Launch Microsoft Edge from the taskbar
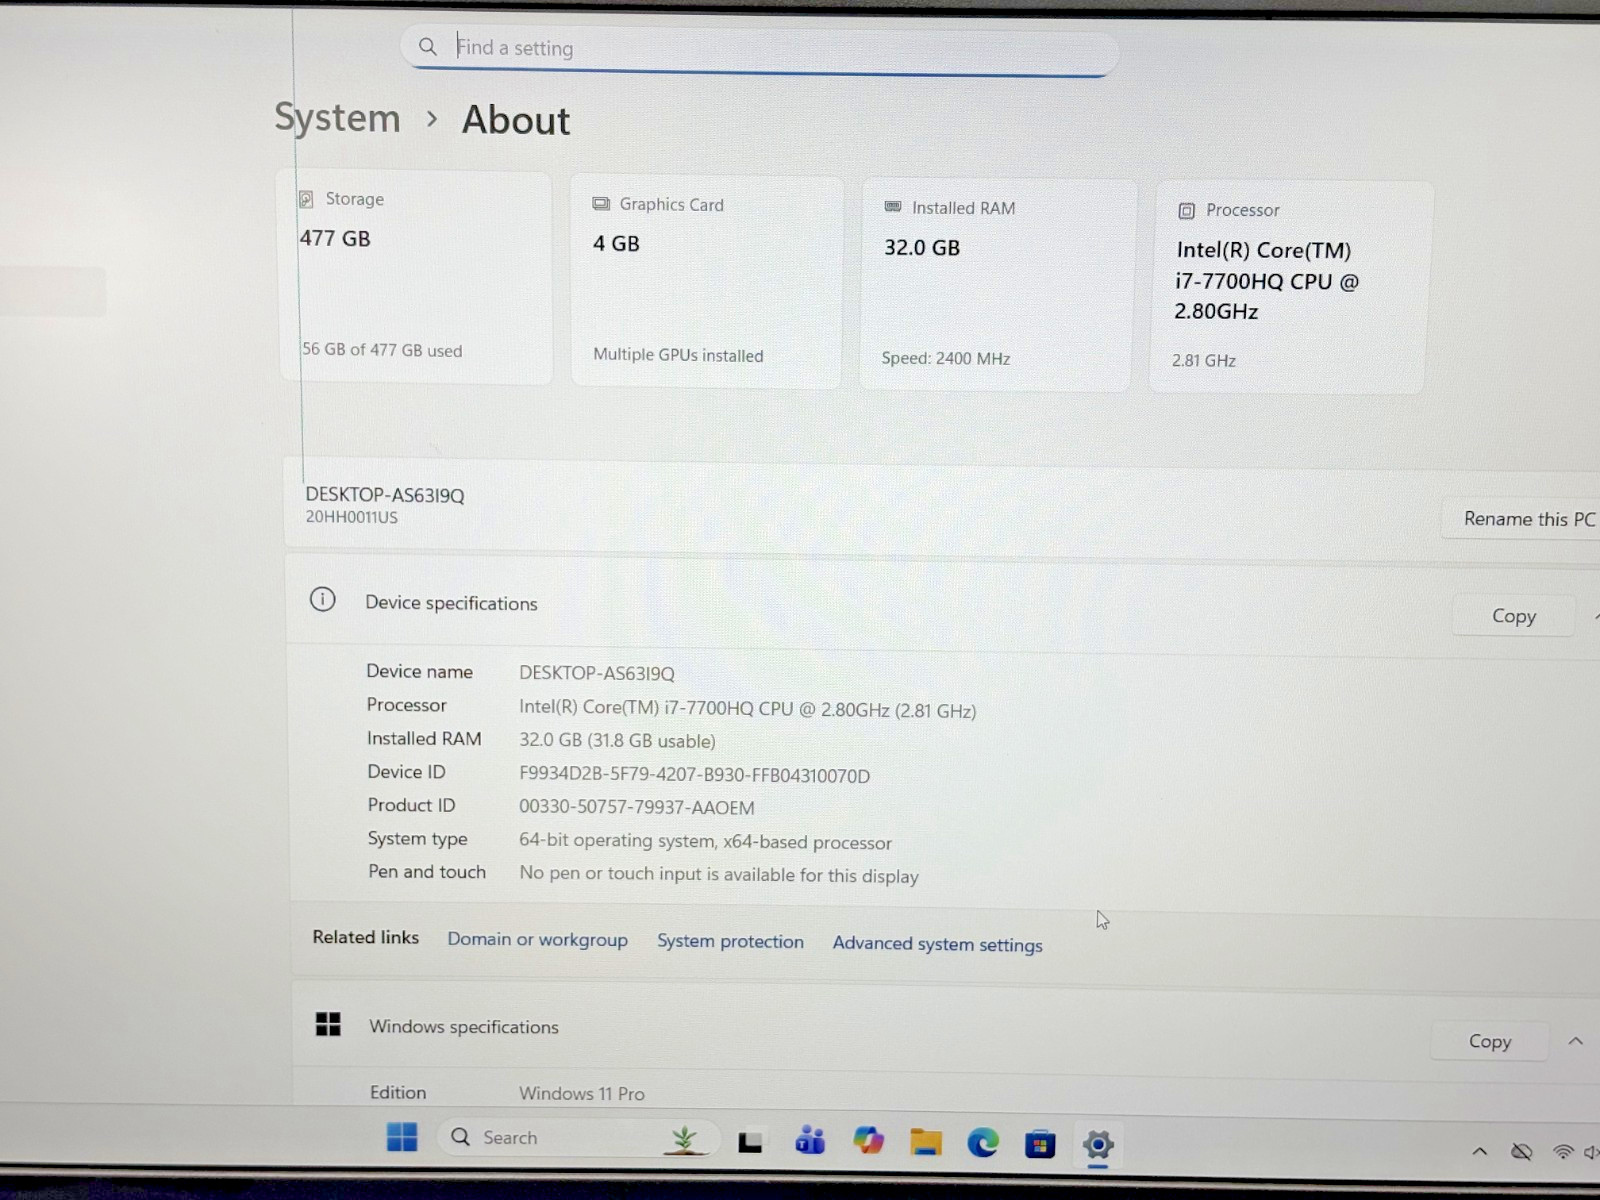The height and width of the screenshot is (1200, 1600). coord(983,1142)
